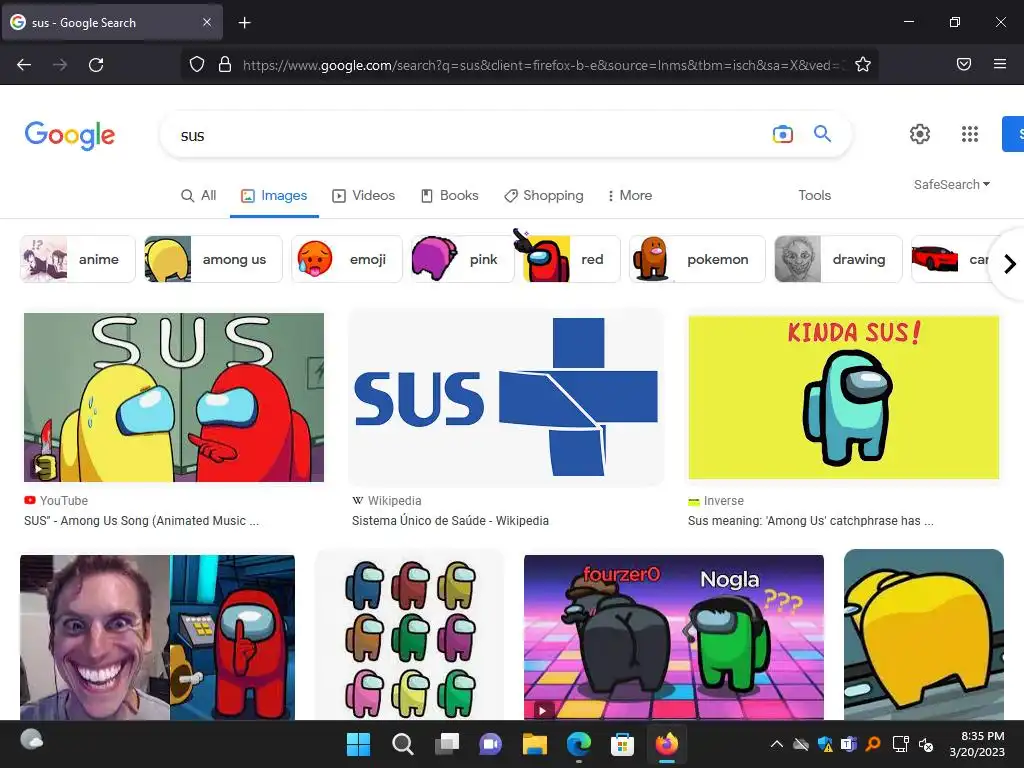Open the grinning man meme image
Viewport: 1024px width, 768px height.
point(157,637)
